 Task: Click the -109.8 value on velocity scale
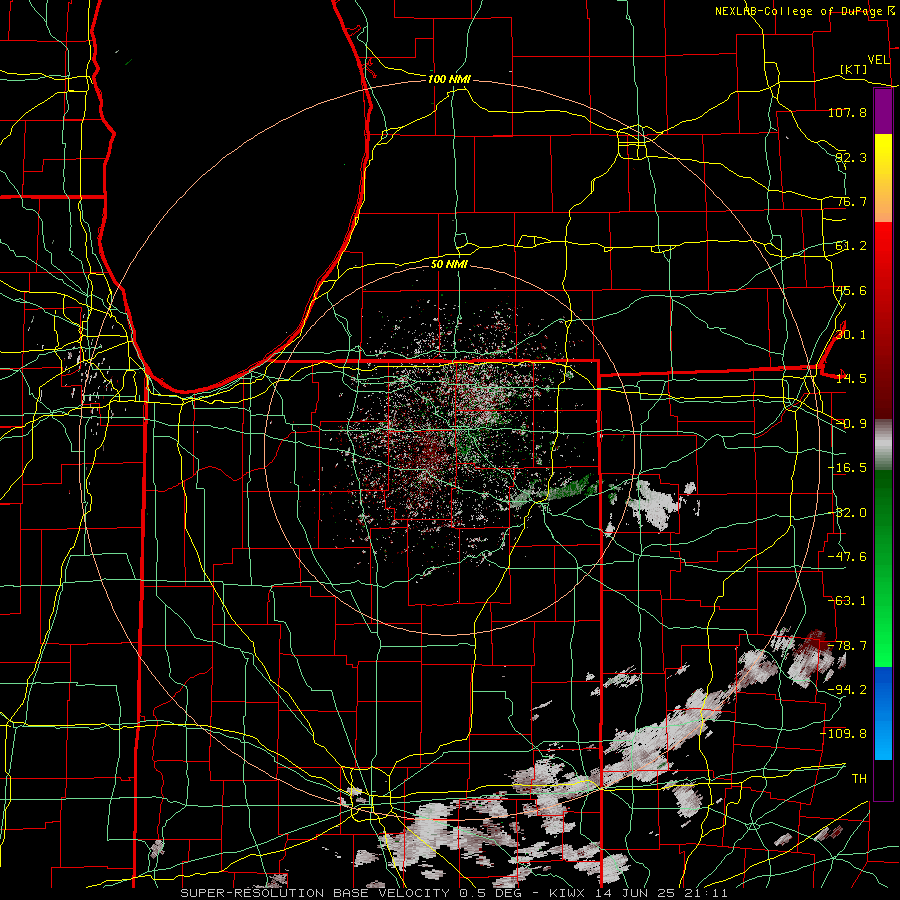844,734
